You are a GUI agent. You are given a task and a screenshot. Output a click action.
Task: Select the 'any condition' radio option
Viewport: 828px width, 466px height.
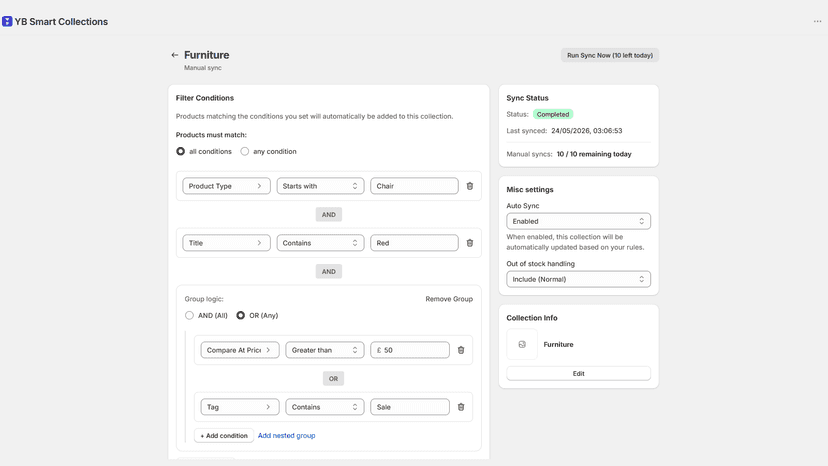[x=244, y=151]
